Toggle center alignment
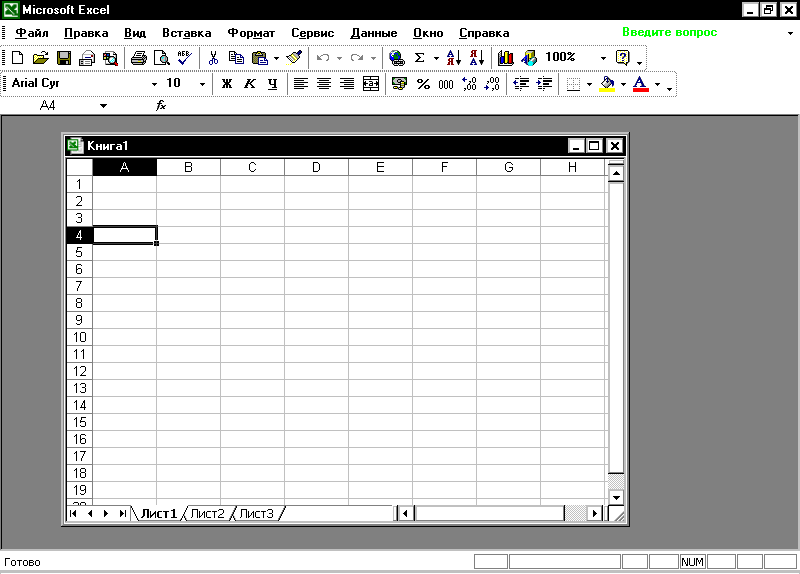This screenshot has width=800, height=574. [324, 84]
